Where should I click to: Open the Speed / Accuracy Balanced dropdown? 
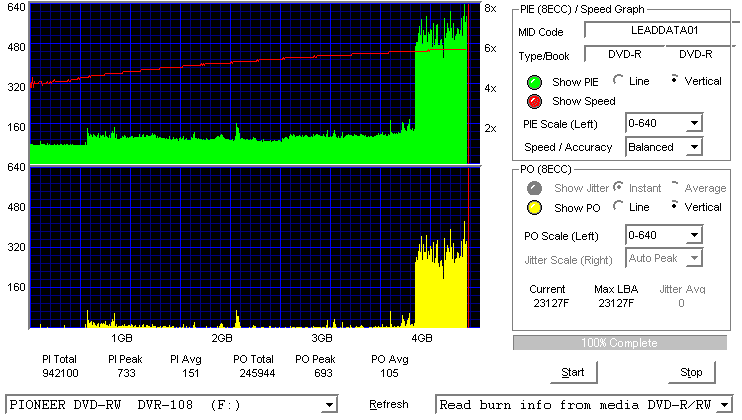[x=664, y=147]
